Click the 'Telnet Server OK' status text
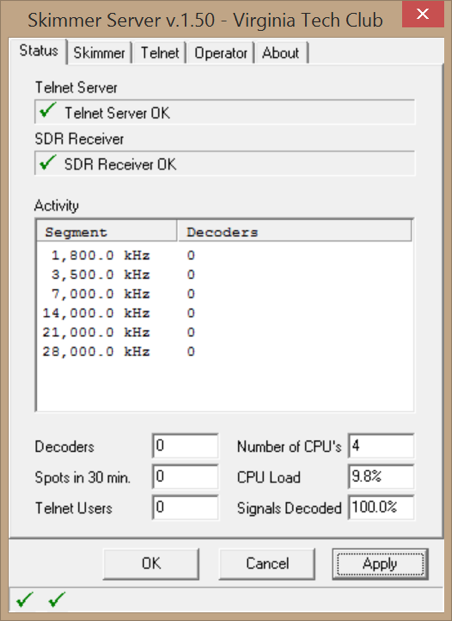452x621 pixels. pos(117,113)
